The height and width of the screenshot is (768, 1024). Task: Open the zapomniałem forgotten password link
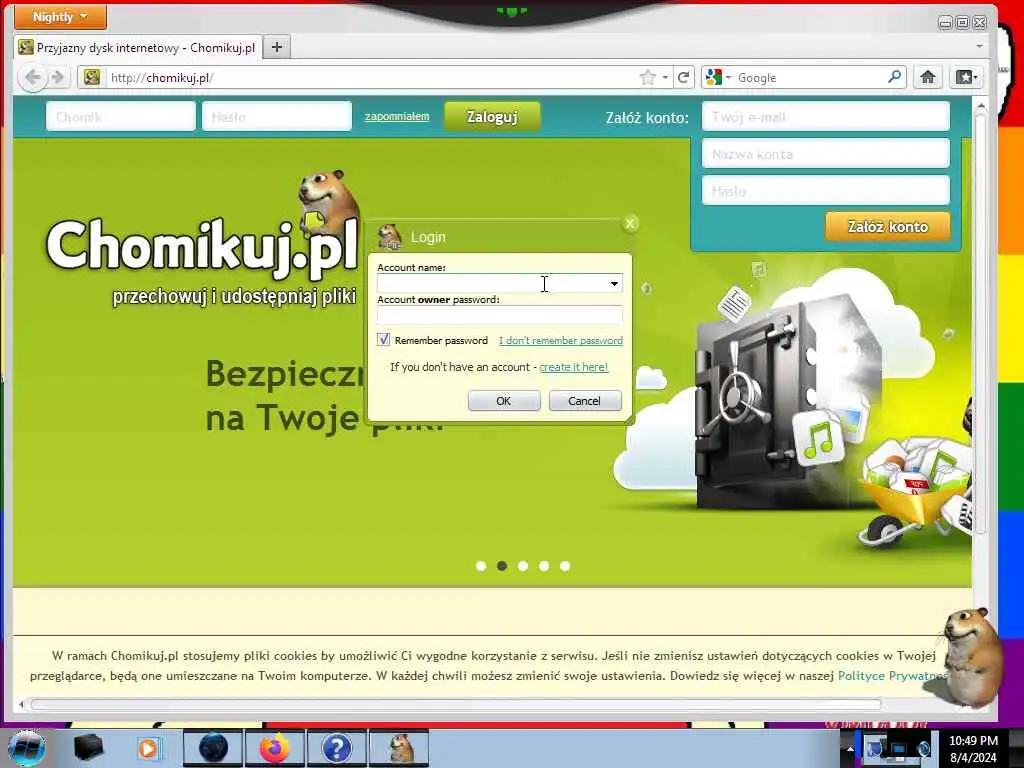pos(397,116)
